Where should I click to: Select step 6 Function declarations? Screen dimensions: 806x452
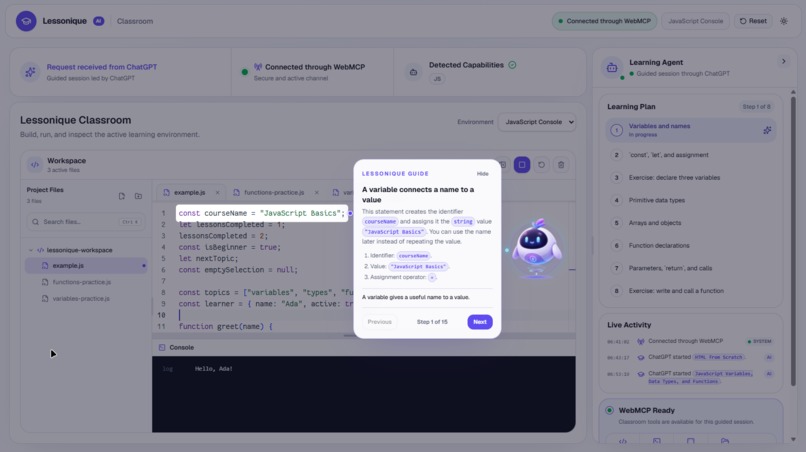coord(691,245)
